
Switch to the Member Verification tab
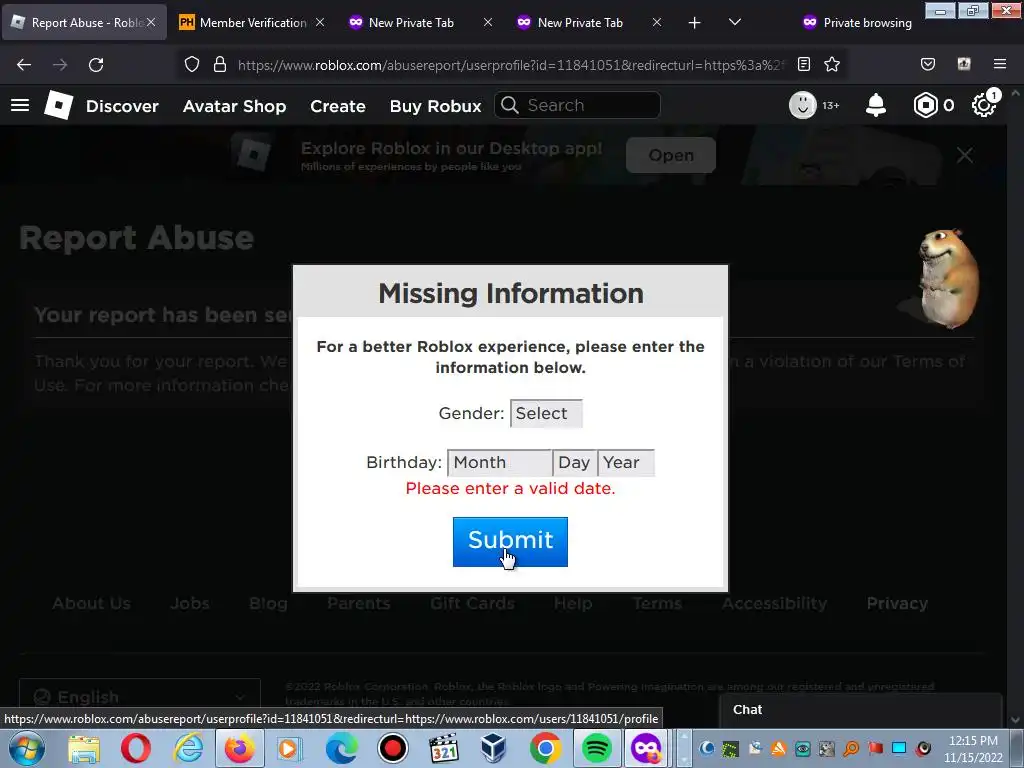click(x=252, y=22)
